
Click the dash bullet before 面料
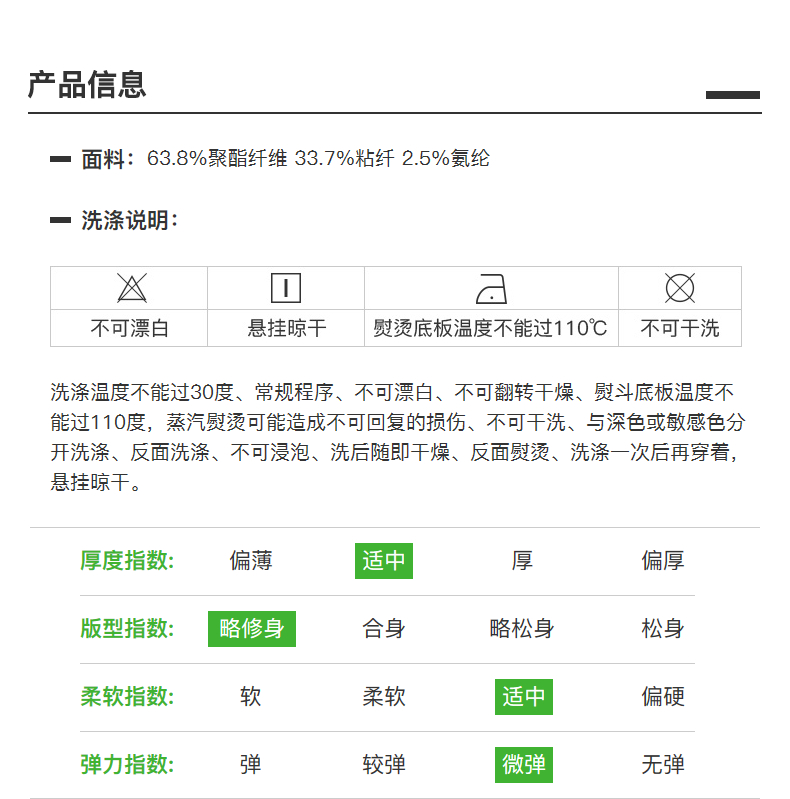(x=61, y=159)
